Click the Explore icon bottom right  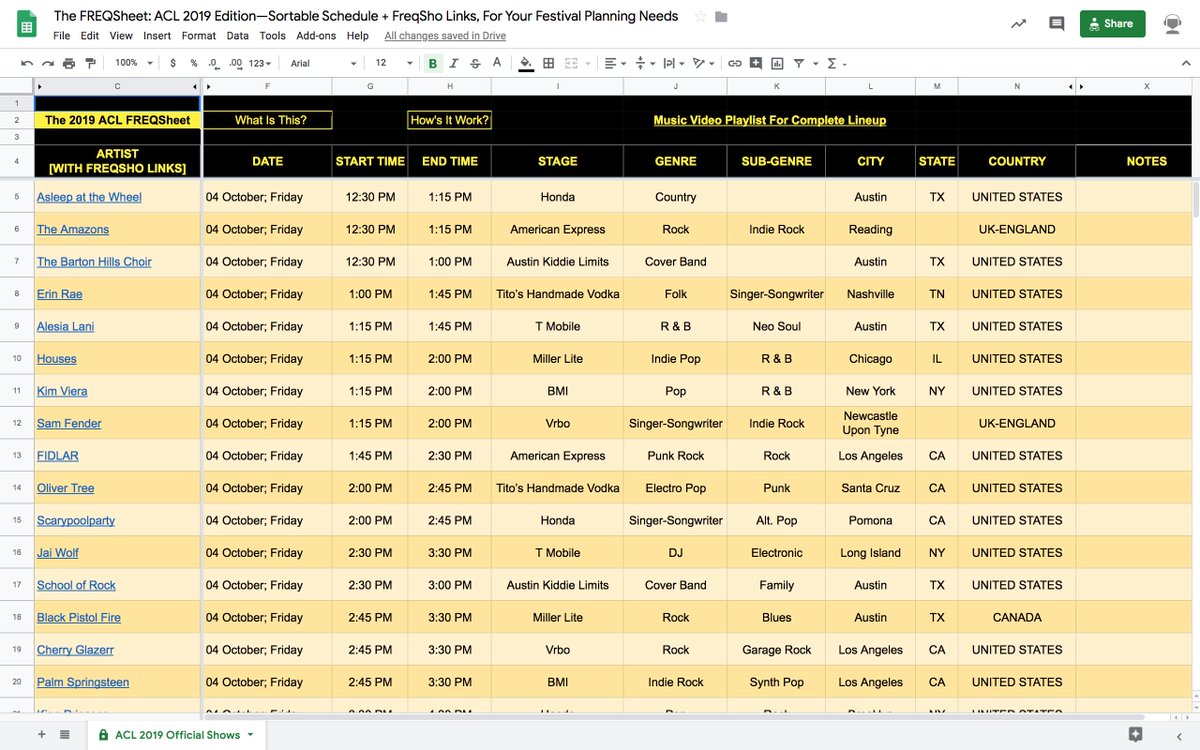click(1134, 734)
